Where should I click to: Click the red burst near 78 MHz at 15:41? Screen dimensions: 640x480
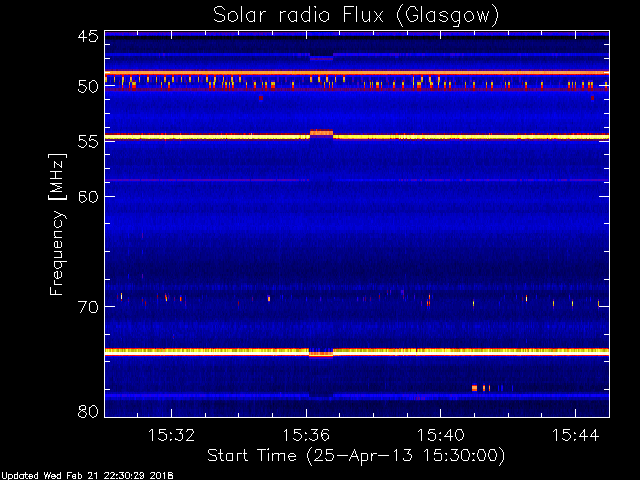coord(474,388)
